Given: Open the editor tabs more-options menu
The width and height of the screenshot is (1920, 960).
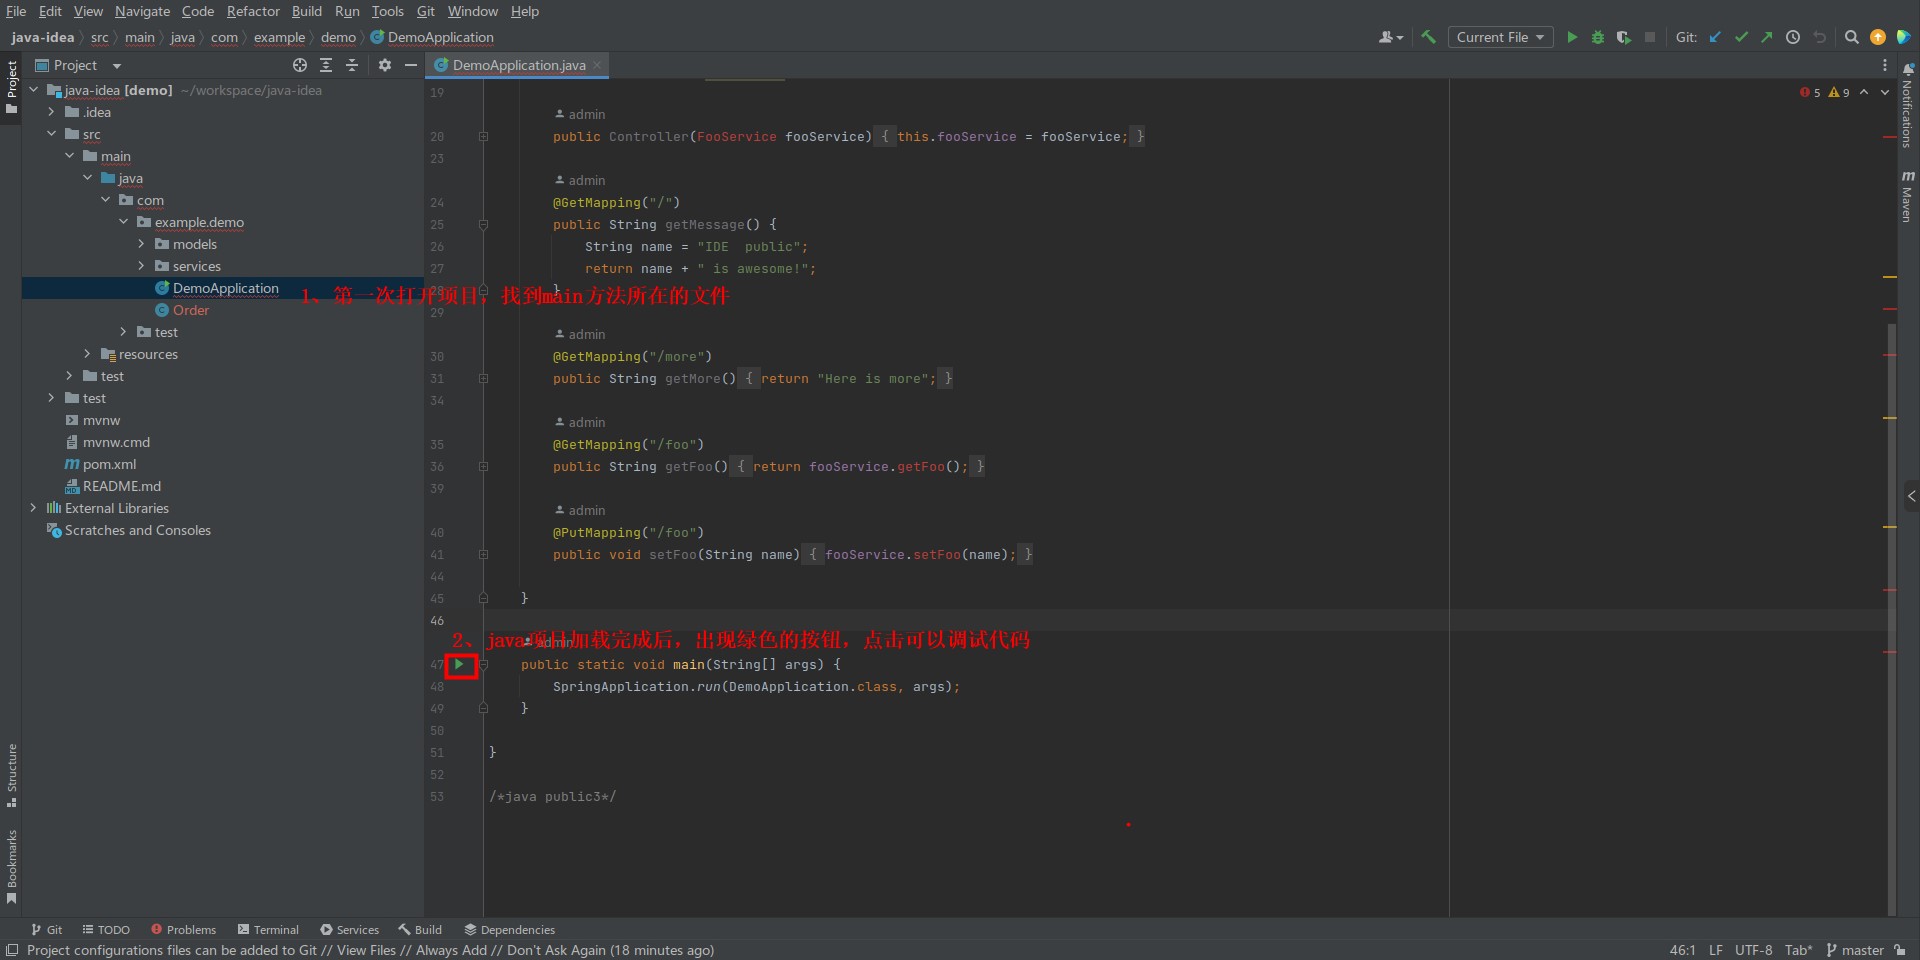Looking at the screenshot, I should 1885,65.
